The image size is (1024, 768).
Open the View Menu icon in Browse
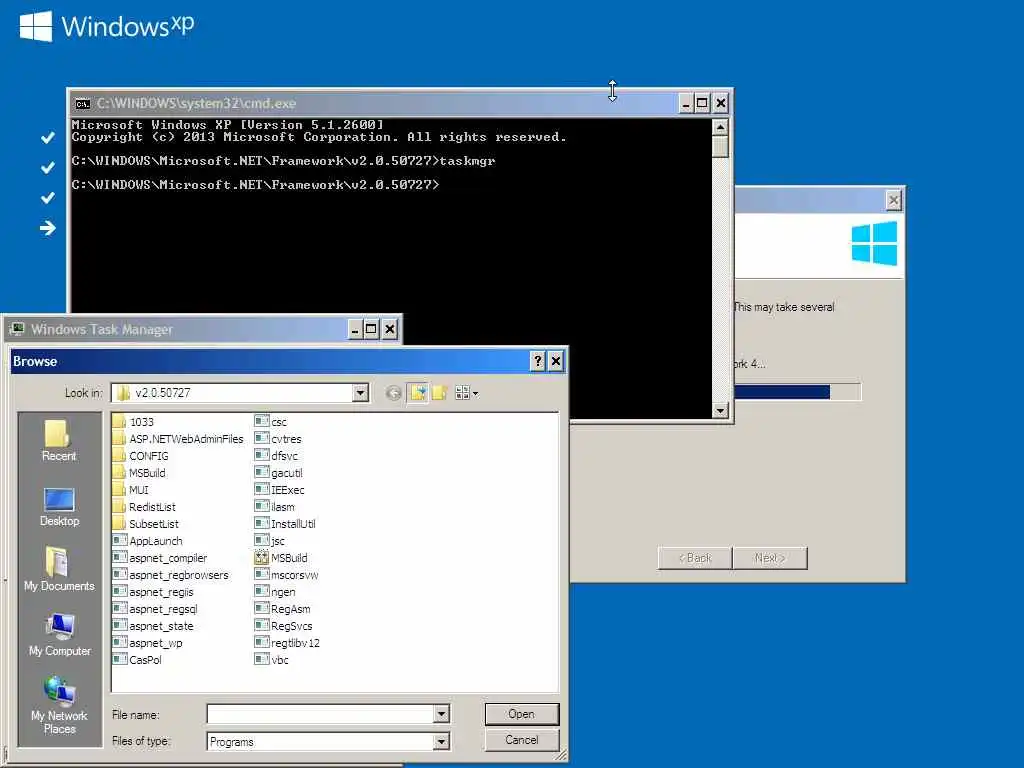pos(466,392)
